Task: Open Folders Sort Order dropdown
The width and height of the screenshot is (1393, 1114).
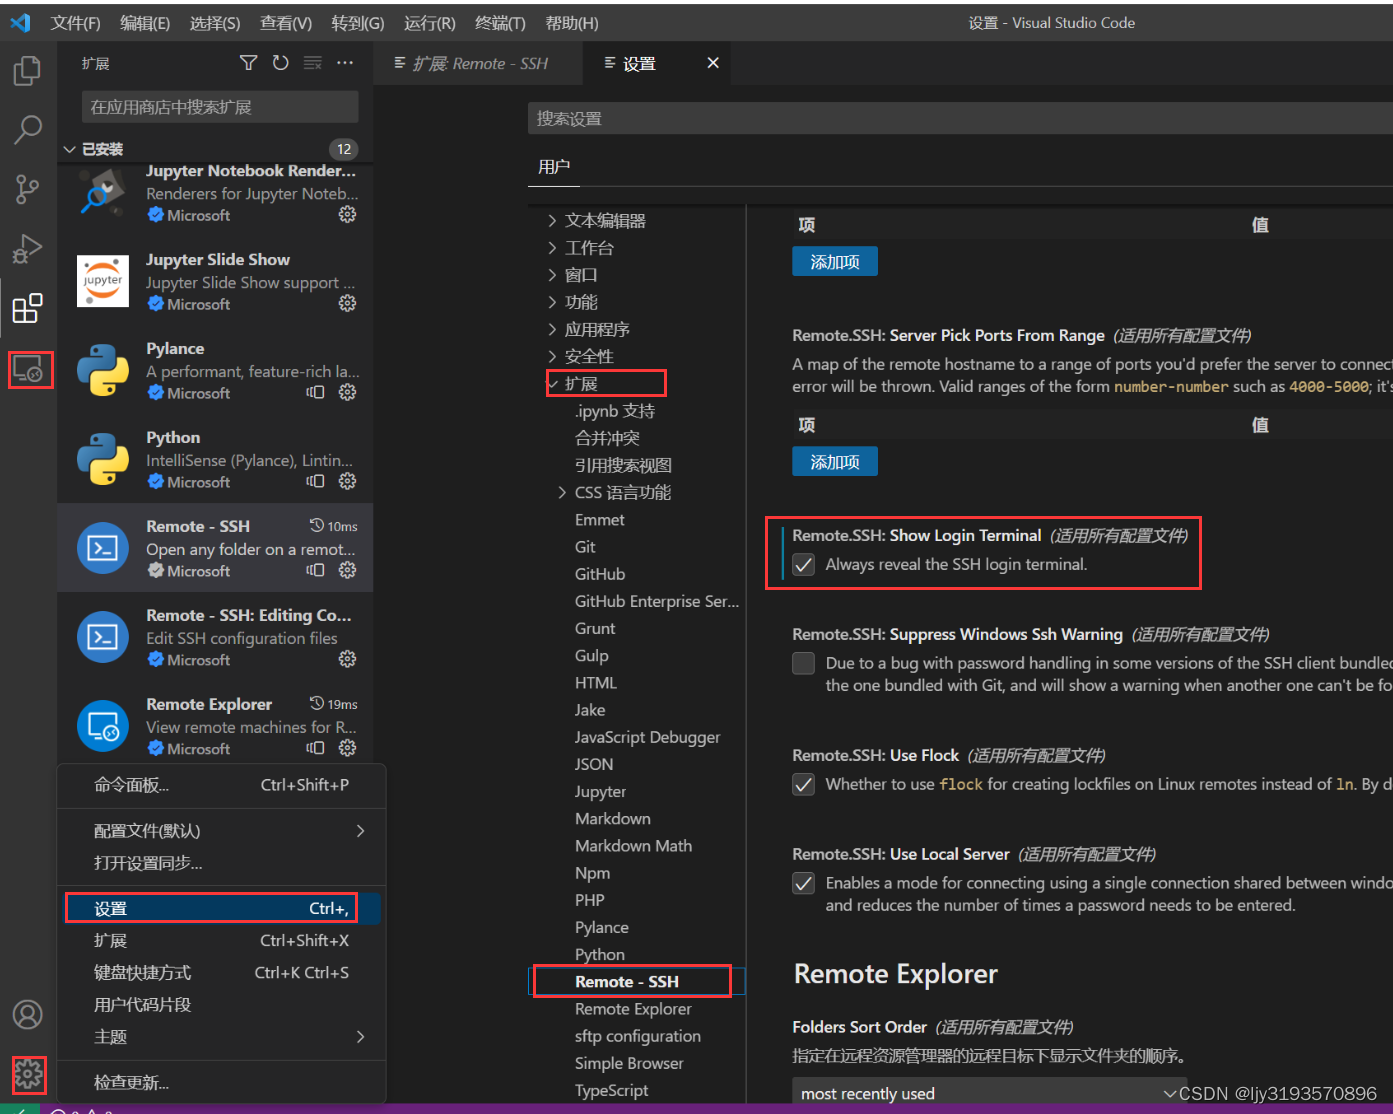Action: (991, 1093)
